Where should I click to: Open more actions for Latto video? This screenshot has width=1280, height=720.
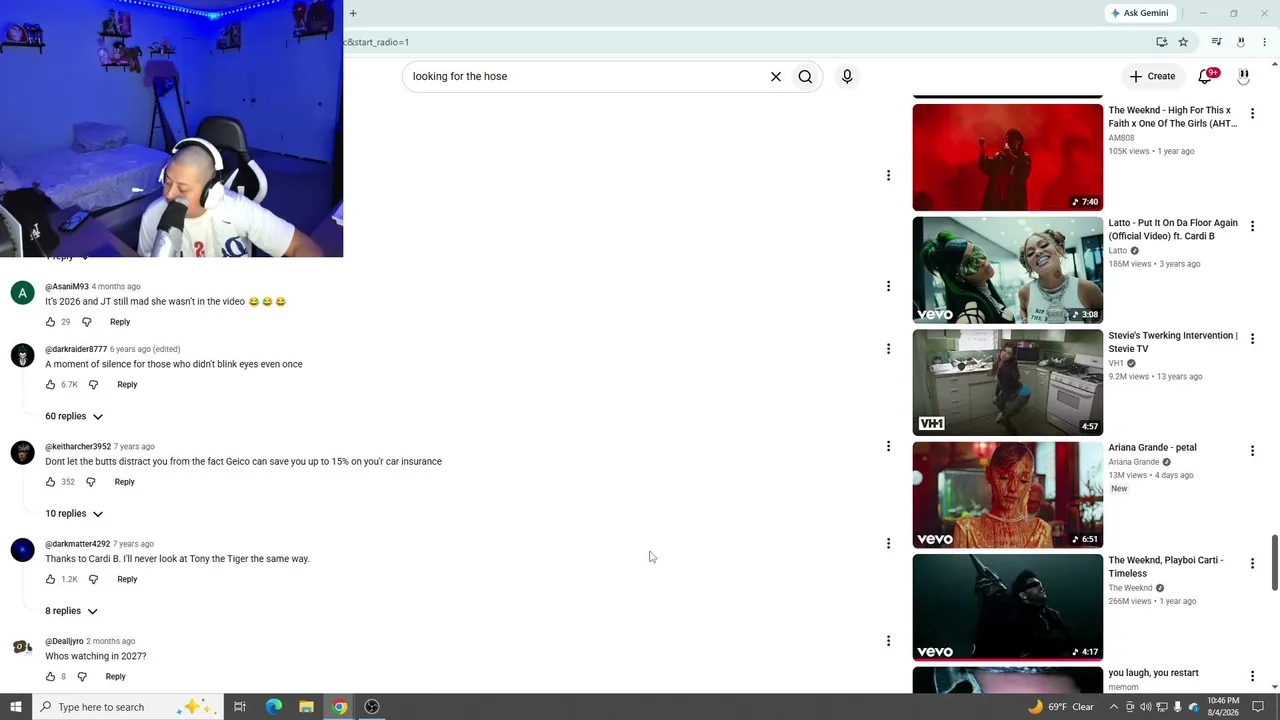tap(1252, 226)
